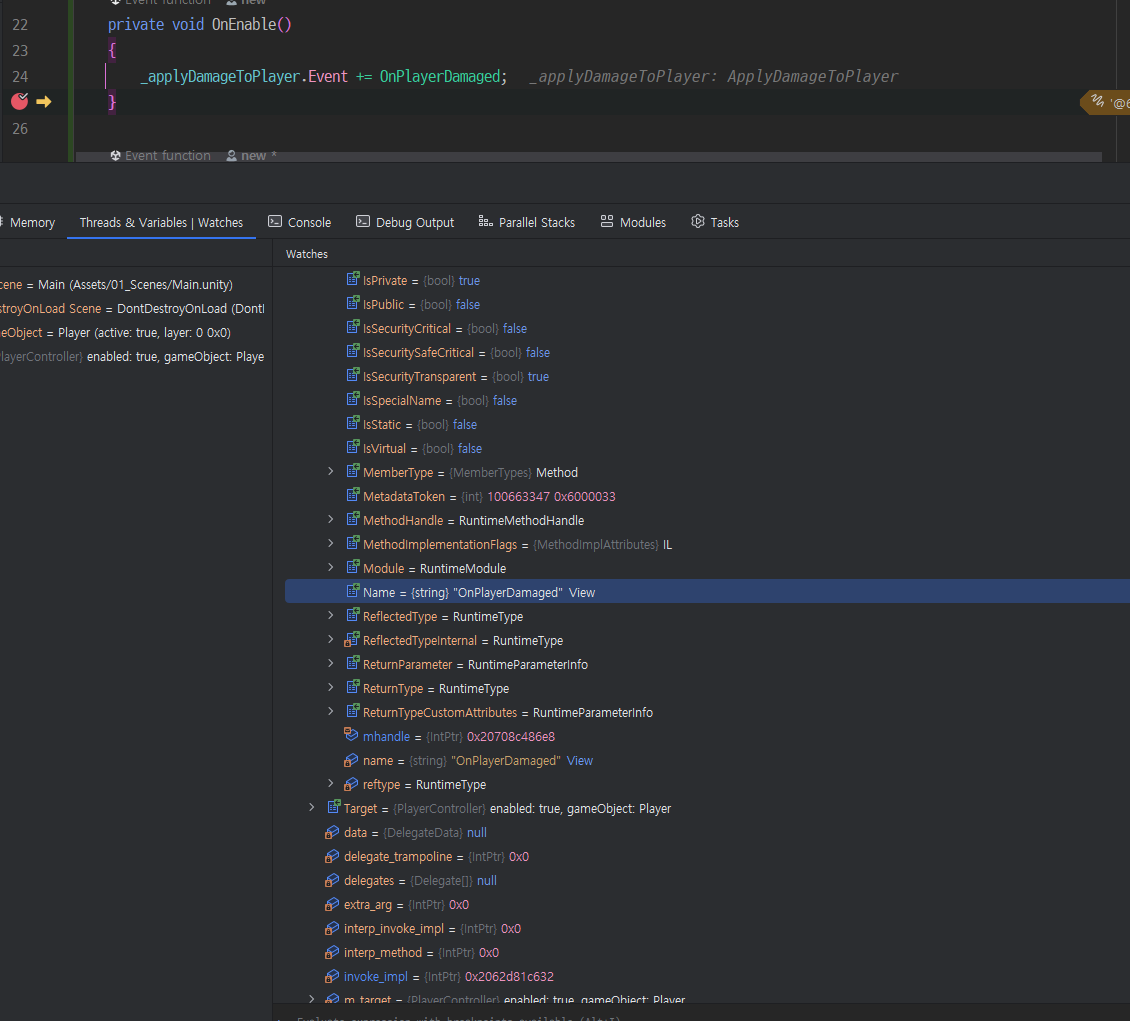The height and width of the screenshot is (1021, 1130).
Task: Click the Watches panel header
Action: tap(306, 254)
